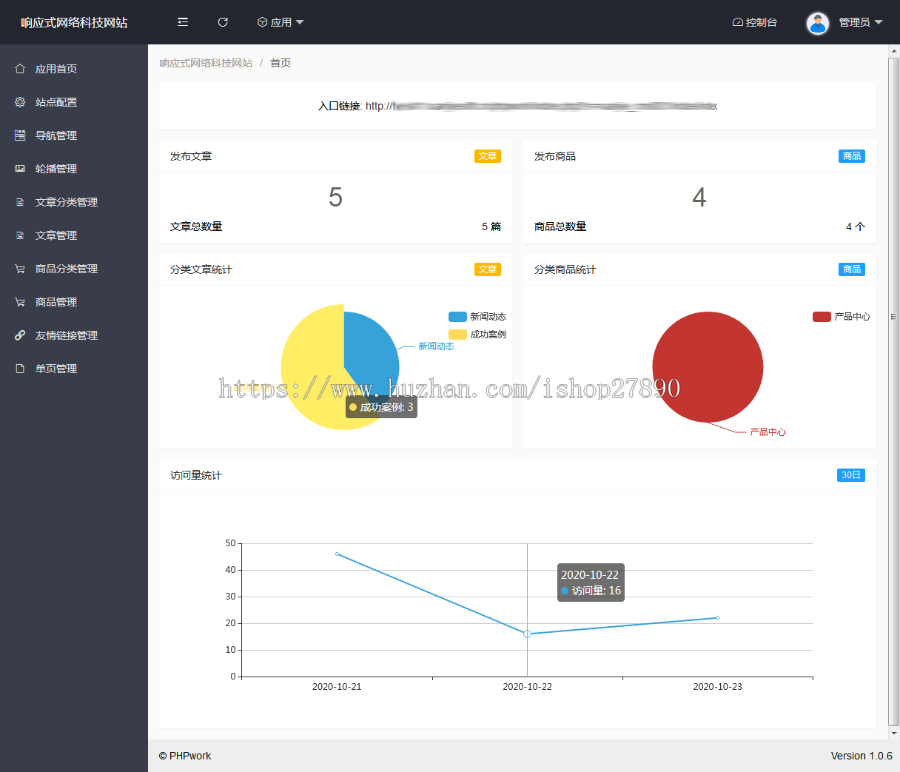Click the 商品 badge on 分类商品统计 card

coord(851,269)
